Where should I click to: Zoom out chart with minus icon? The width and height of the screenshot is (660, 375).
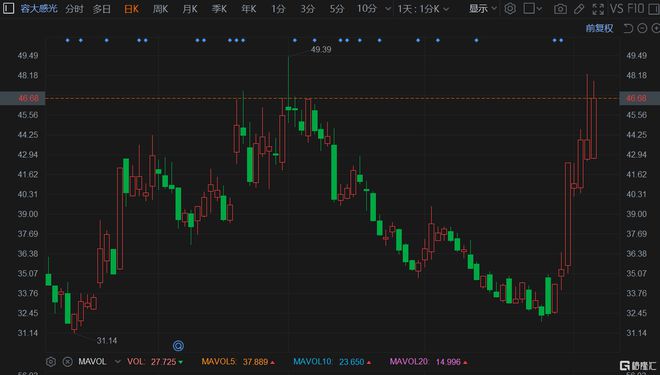(642, 28)
